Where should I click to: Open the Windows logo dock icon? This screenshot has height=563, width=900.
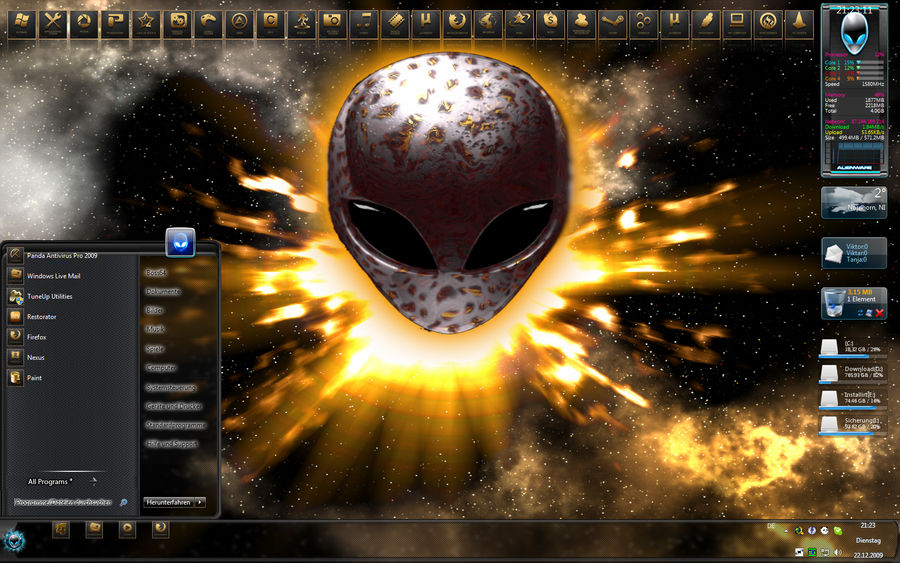(22, 24)
